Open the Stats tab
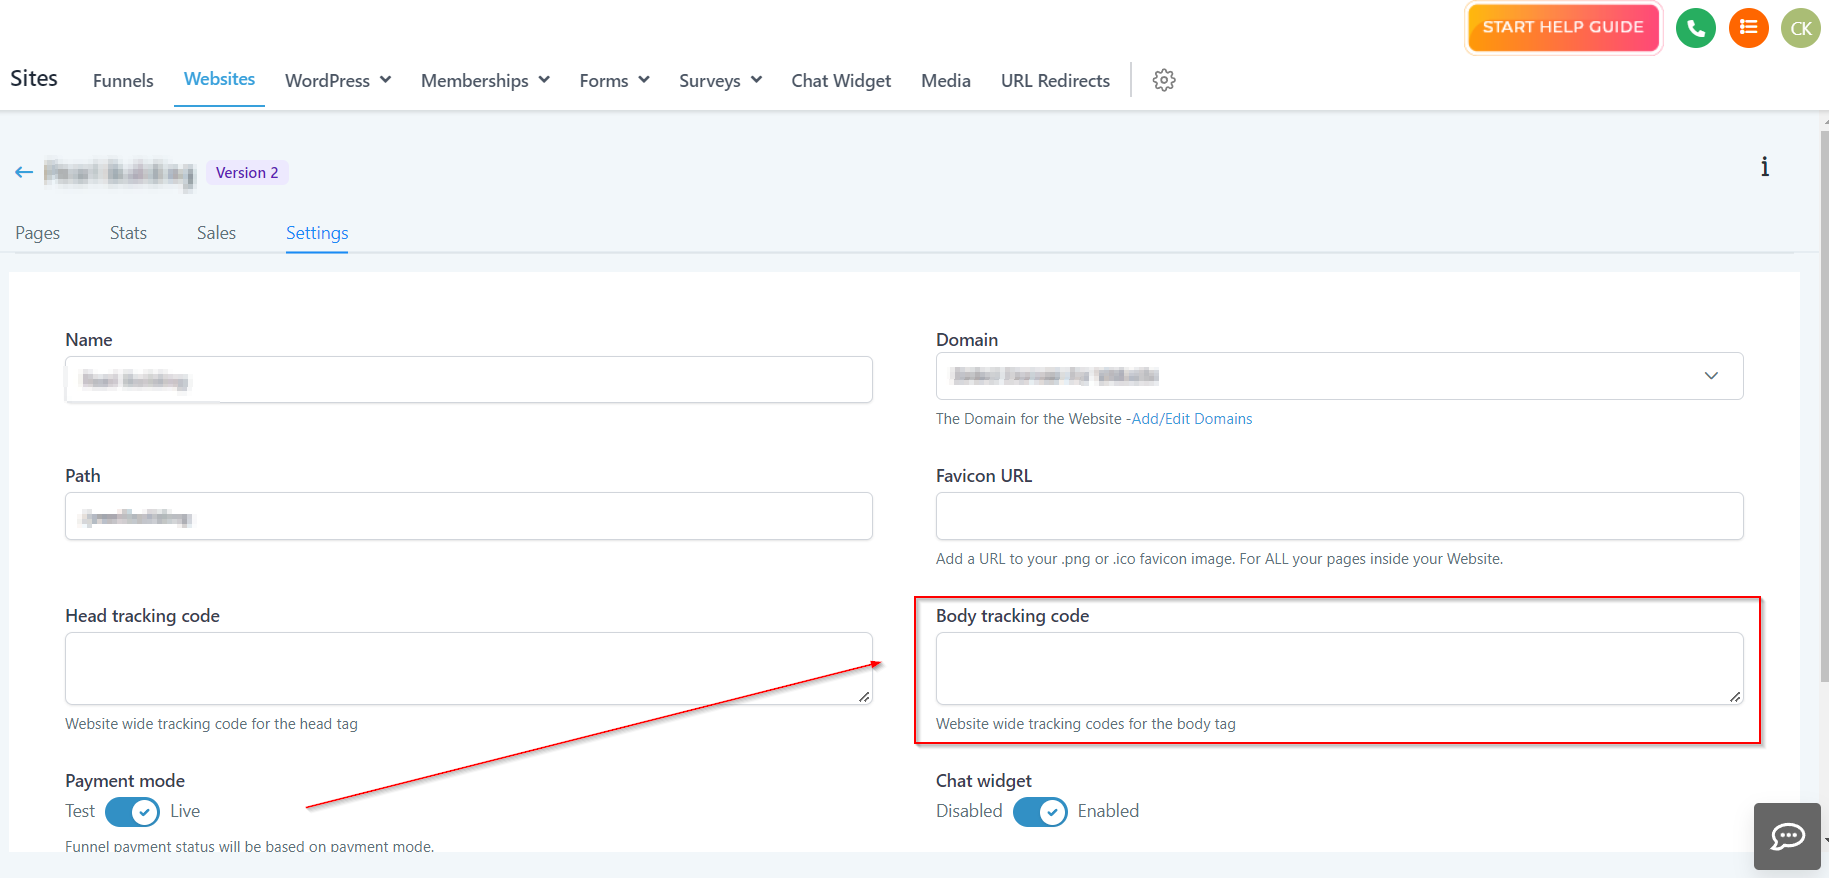1829x878 pixels. pyautogui.click(x=128, y=233)
